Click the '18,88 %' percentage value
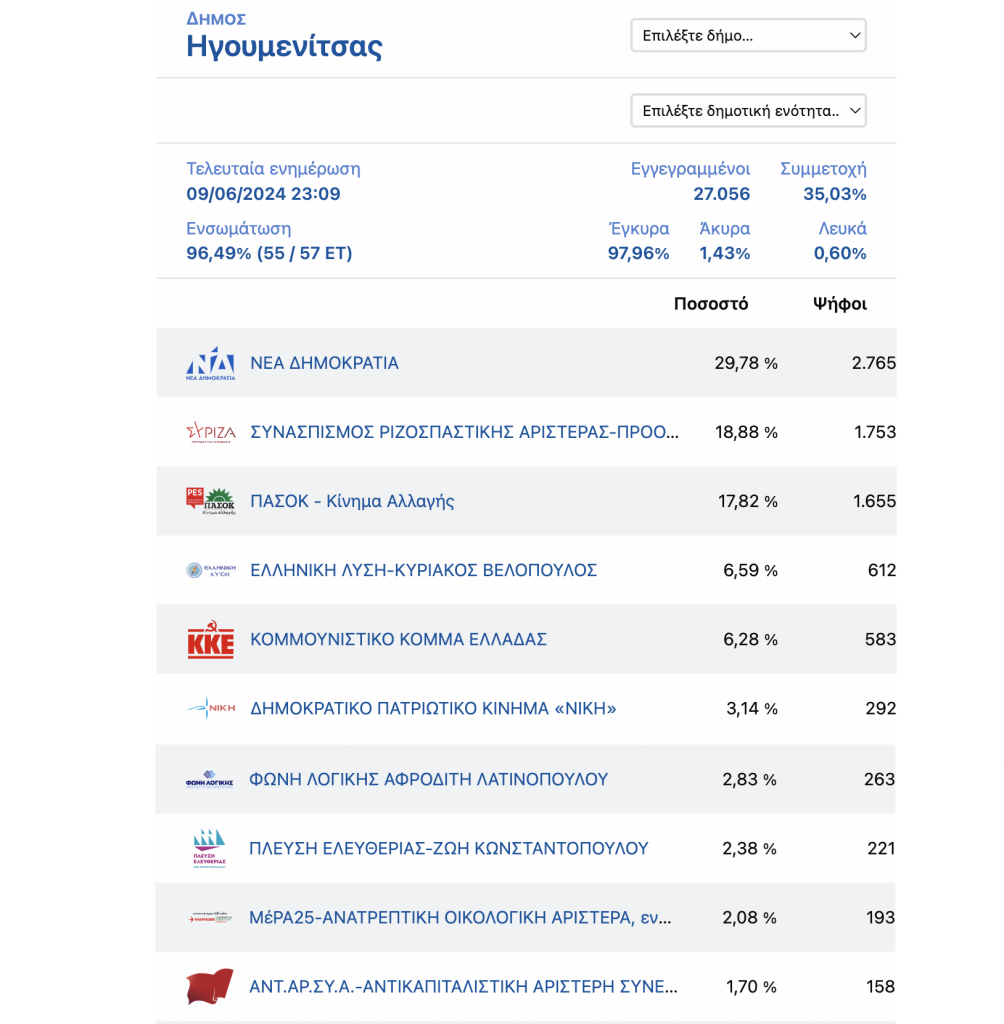The width and height of the screenshot is (1004, 1024). 746,432
